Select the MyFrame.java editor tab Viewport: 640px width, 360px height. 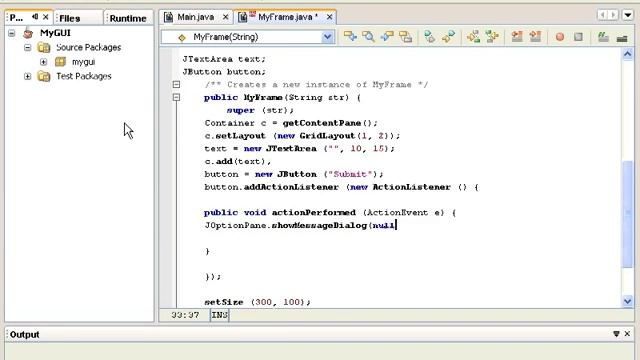pyautogui.click(x=284, y=17)
